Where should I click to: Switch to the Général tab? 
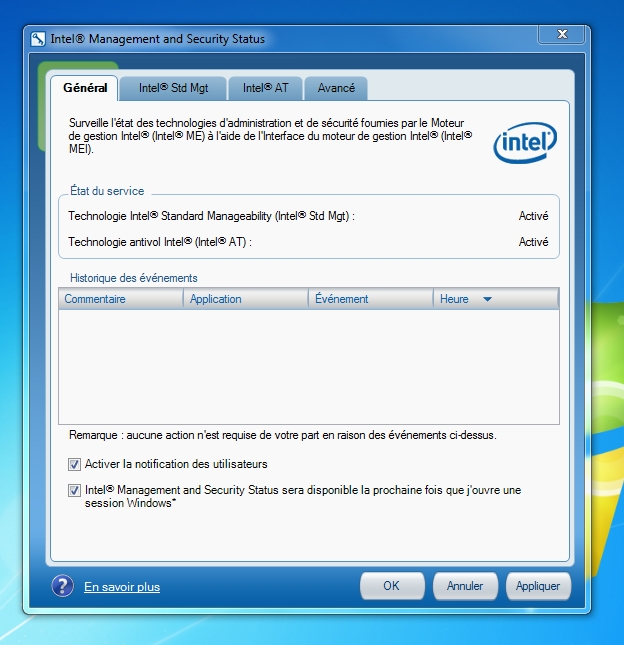[85, 88]
